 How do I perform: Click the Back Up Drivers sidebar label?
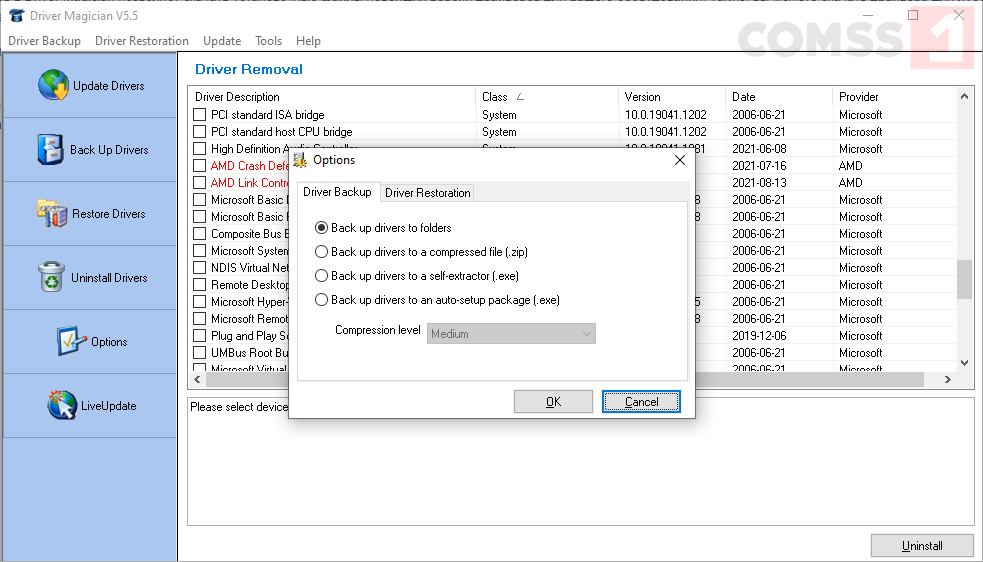pyautogui.click(x=109, y=150)
